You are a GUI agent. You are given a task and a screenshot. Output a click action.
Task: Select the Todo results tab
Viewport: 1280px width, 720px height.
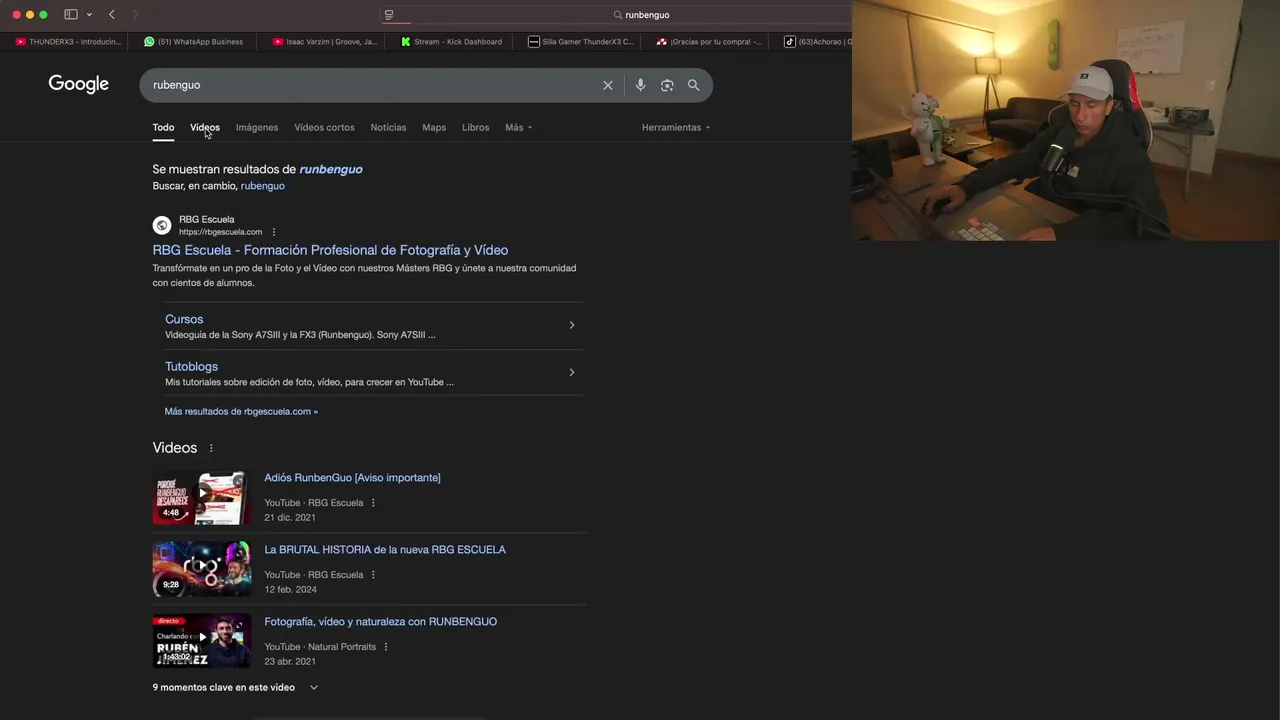tap(163, 128)
